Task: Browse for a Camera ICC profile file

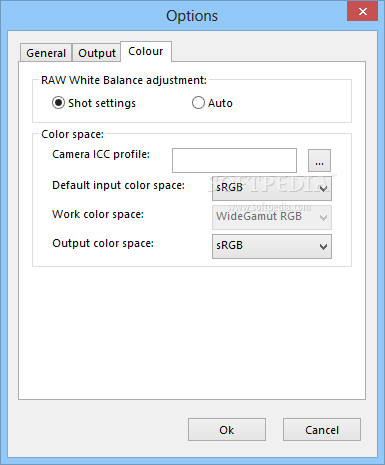Action: point(319,161)
